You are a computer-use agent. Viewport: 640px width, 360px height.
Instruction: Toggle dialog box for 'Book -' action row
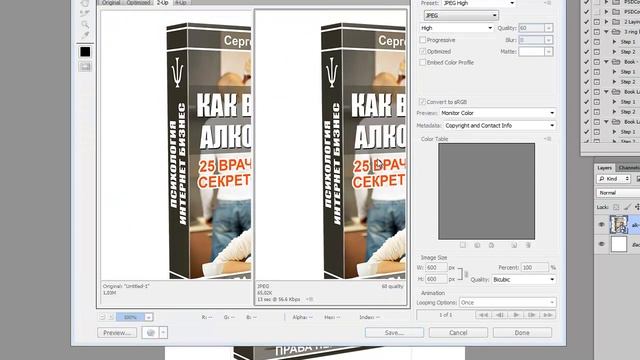click(x=597, y=62)
